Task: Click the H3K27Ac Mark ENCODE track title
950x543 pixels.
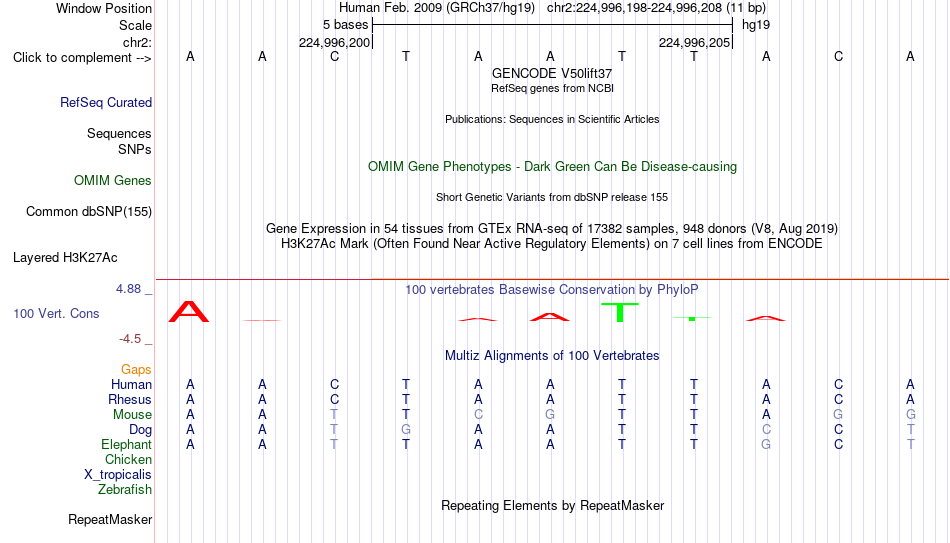Action: (552, 244)
